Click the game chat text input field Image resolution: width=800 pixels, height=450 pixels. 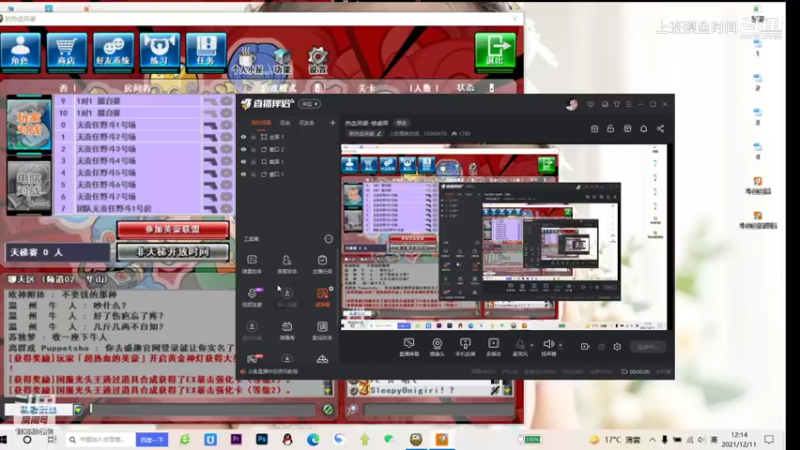pos(203,409)
